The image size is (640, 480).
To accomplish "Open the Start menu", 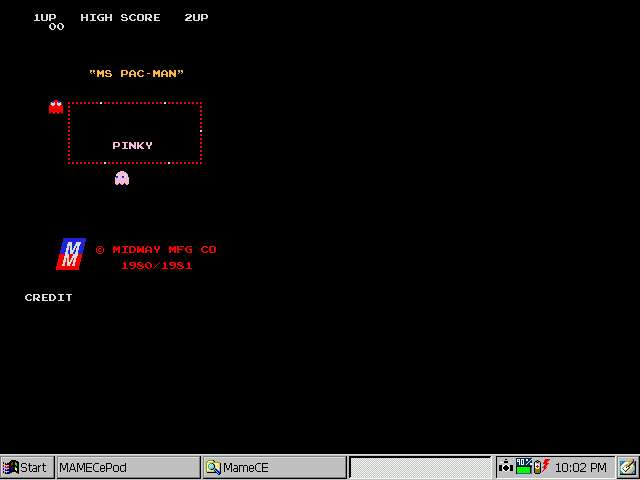I will (x=27, y=467).
